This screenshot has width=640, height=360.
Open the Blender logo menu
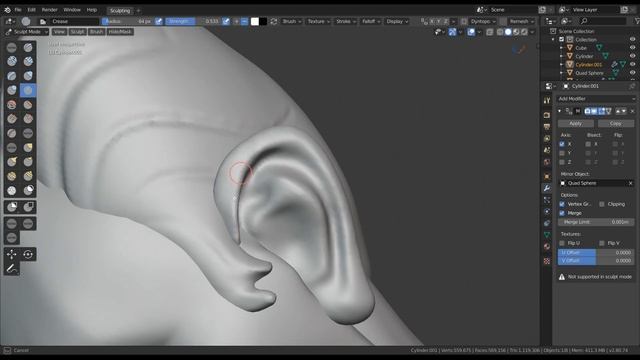click(7, 10)
